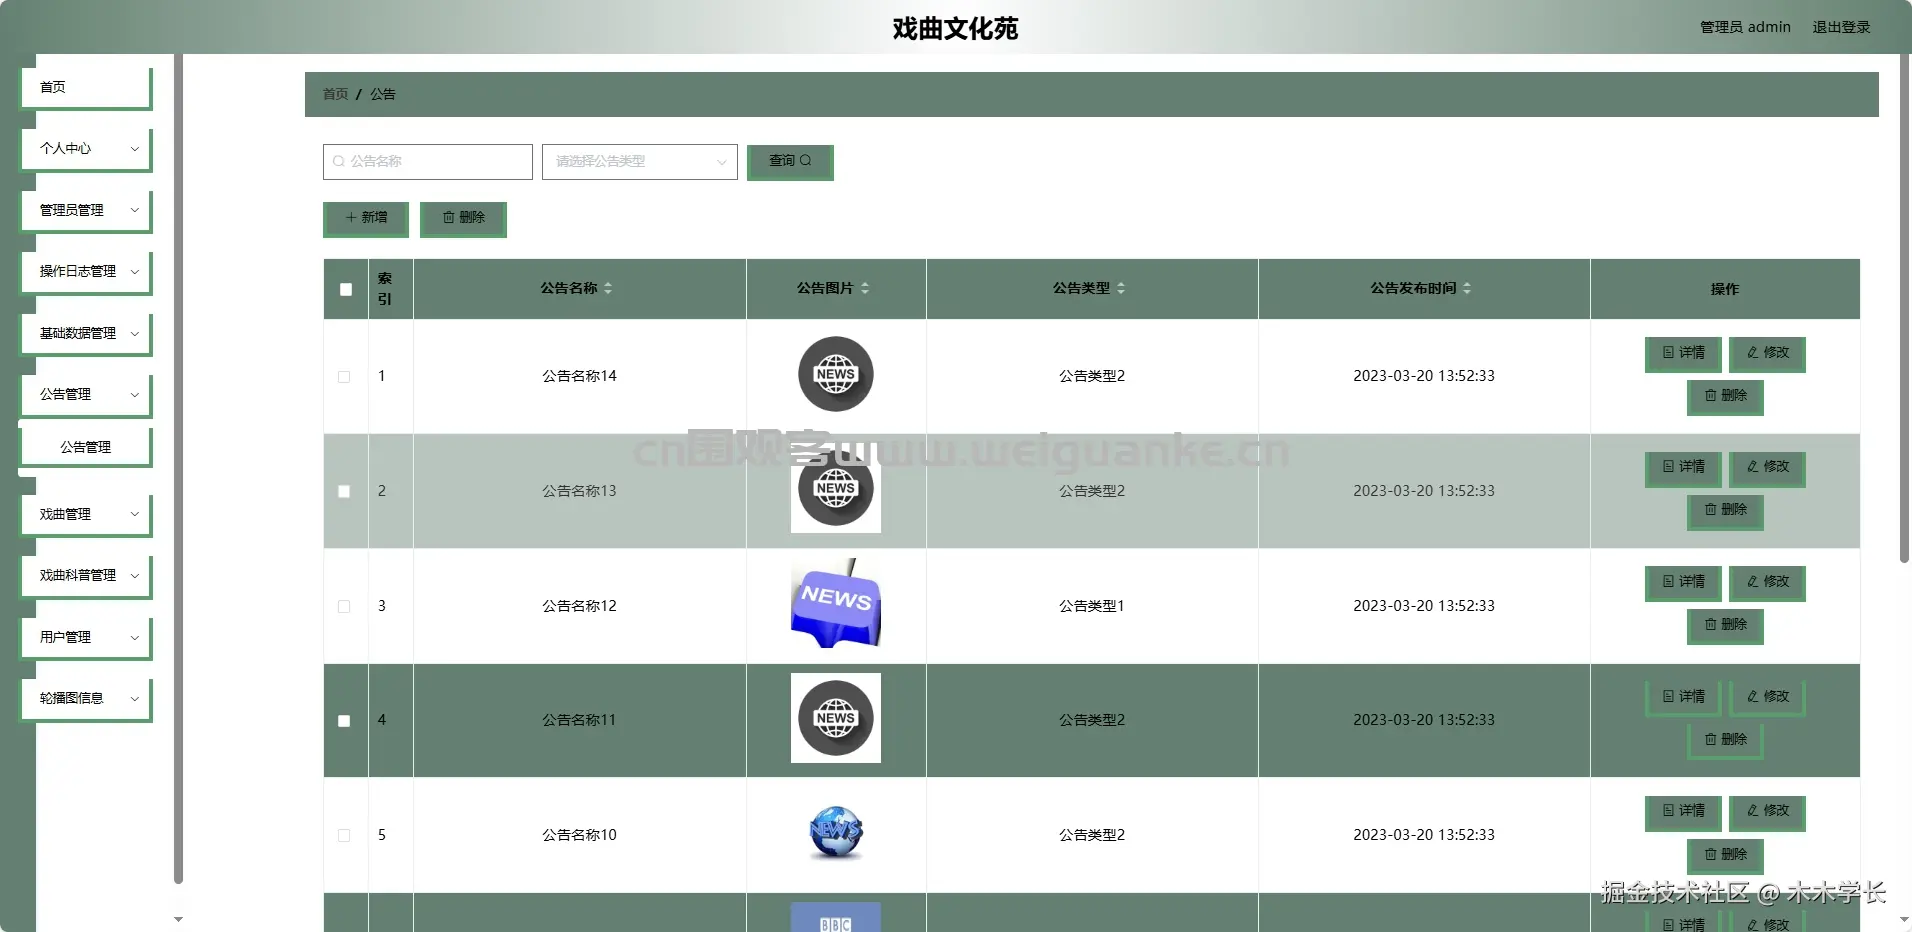Viewport: 1912px width, 932px height.
Task: Expand the 戏曲管理 sidebar menu
Action: click(86, 514)
